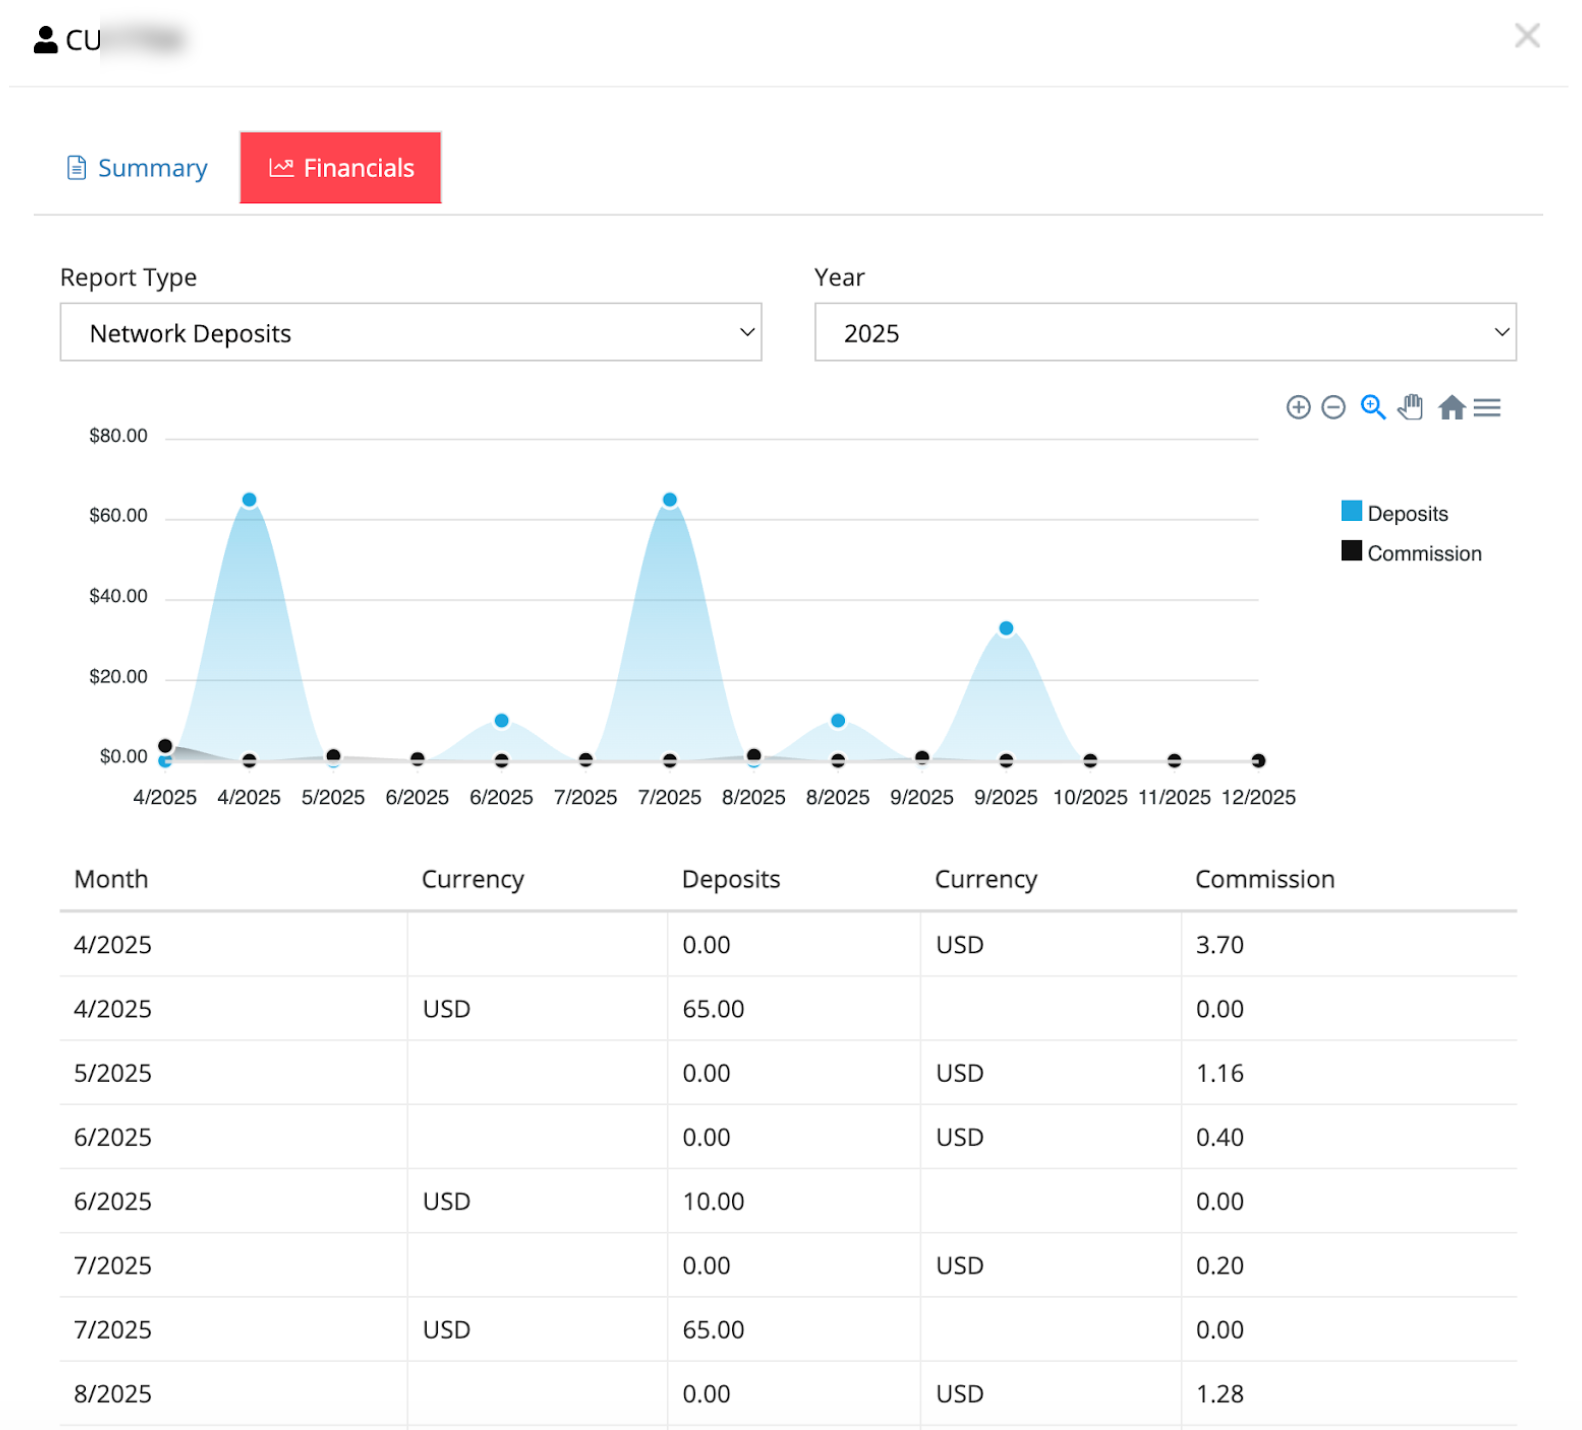Reset chart zoom with home icon
1582x1430 pixels.
tap(1451, 407)
